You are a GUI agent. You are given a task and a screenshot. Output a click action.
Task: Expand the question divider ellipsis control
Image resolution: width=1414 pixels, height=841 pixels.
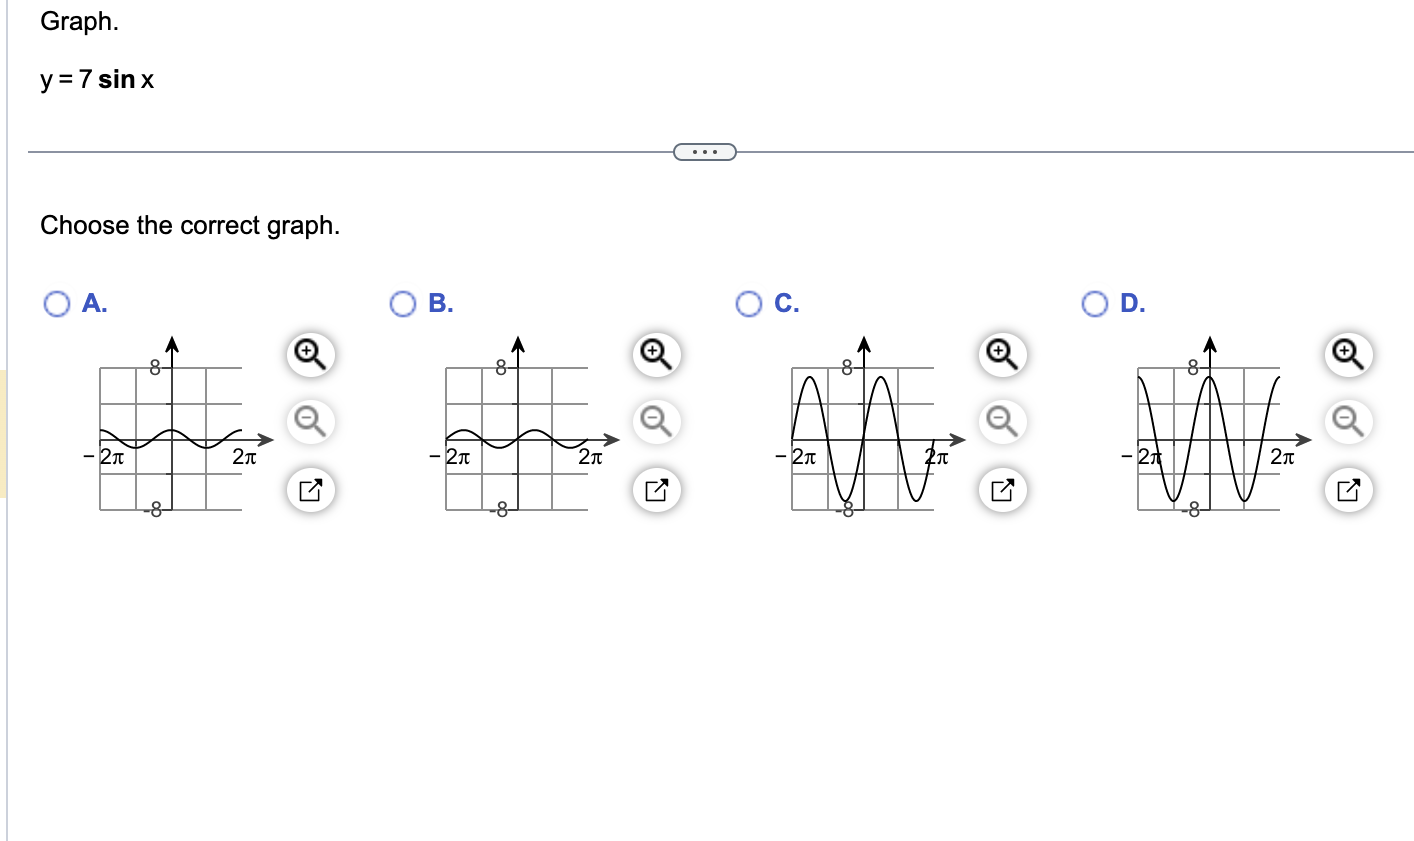pos(705,151)
